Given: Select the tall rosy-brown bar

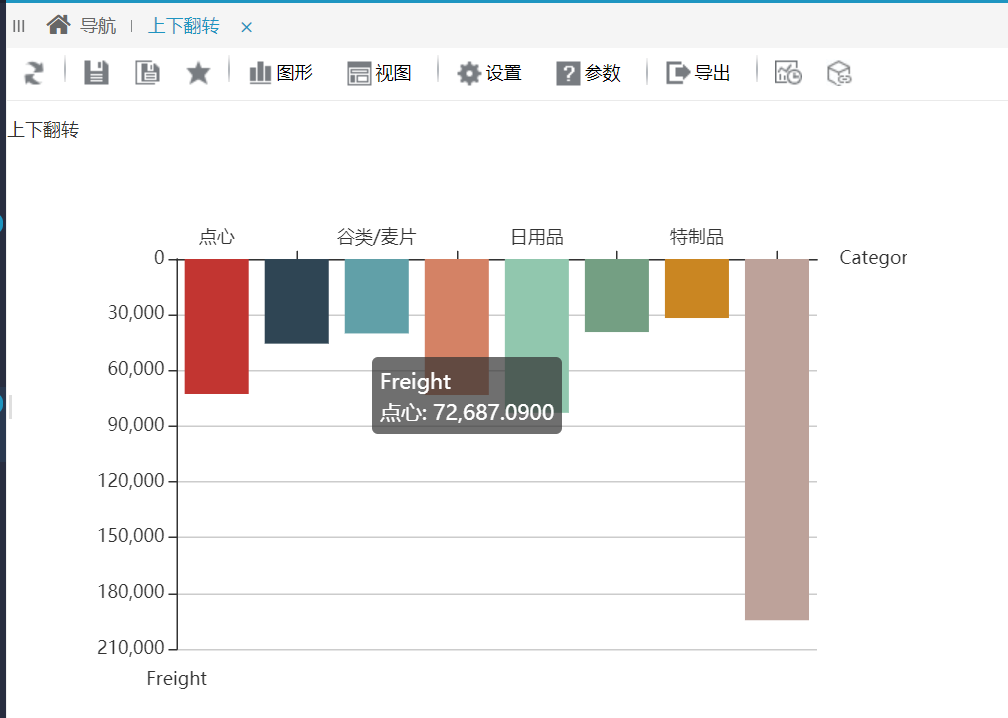Looking at the screenshot, I should tap(777, 440).
